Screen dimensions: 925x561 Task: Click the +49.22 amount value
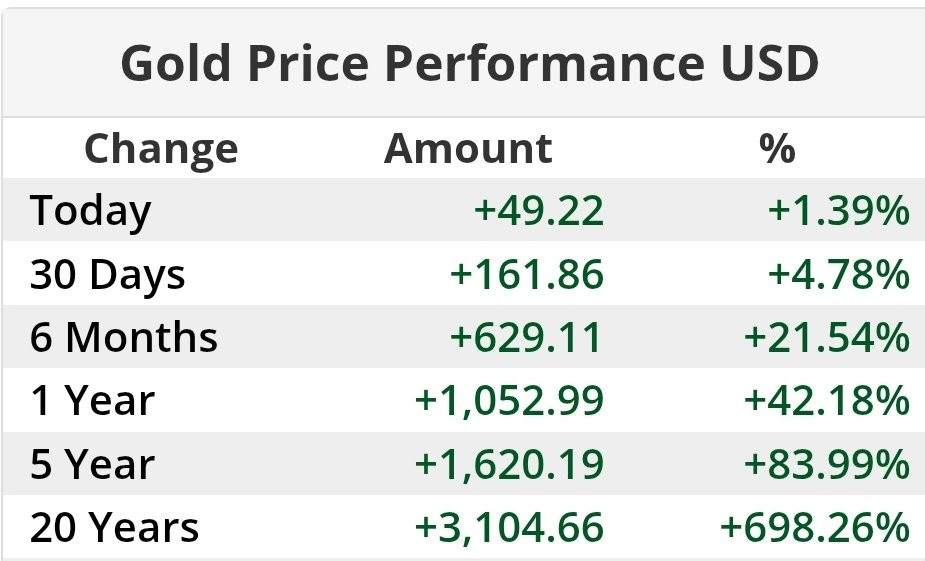click(539, 211)
